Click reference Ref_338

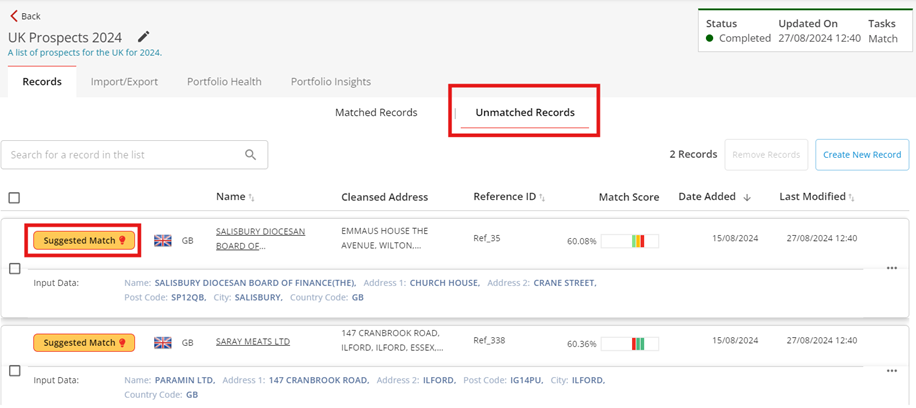[489, 341]
